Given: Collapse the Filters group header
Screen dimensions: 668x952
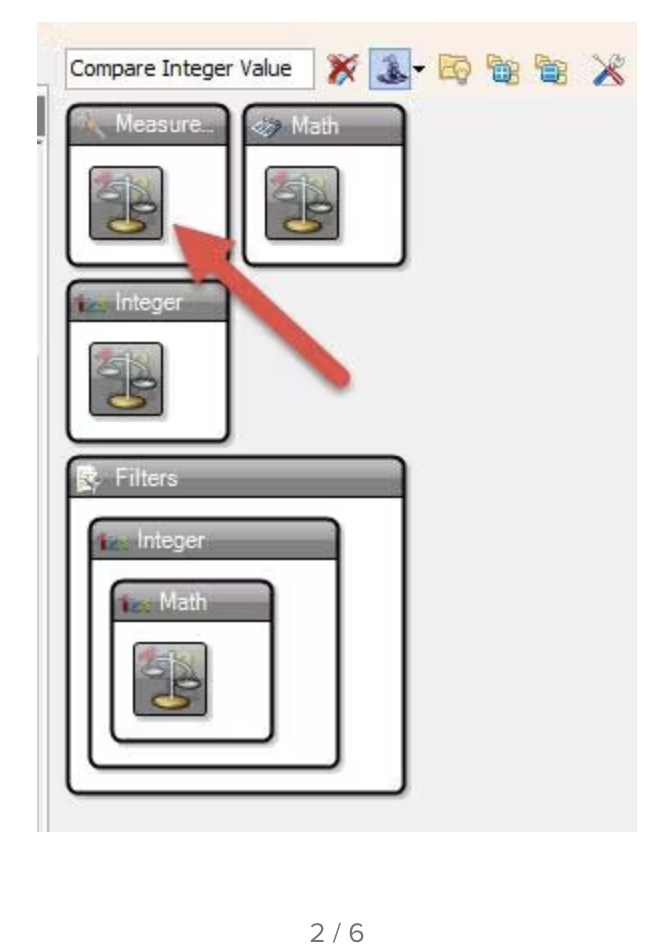Looking at the screenshot, I should [236, 478].
